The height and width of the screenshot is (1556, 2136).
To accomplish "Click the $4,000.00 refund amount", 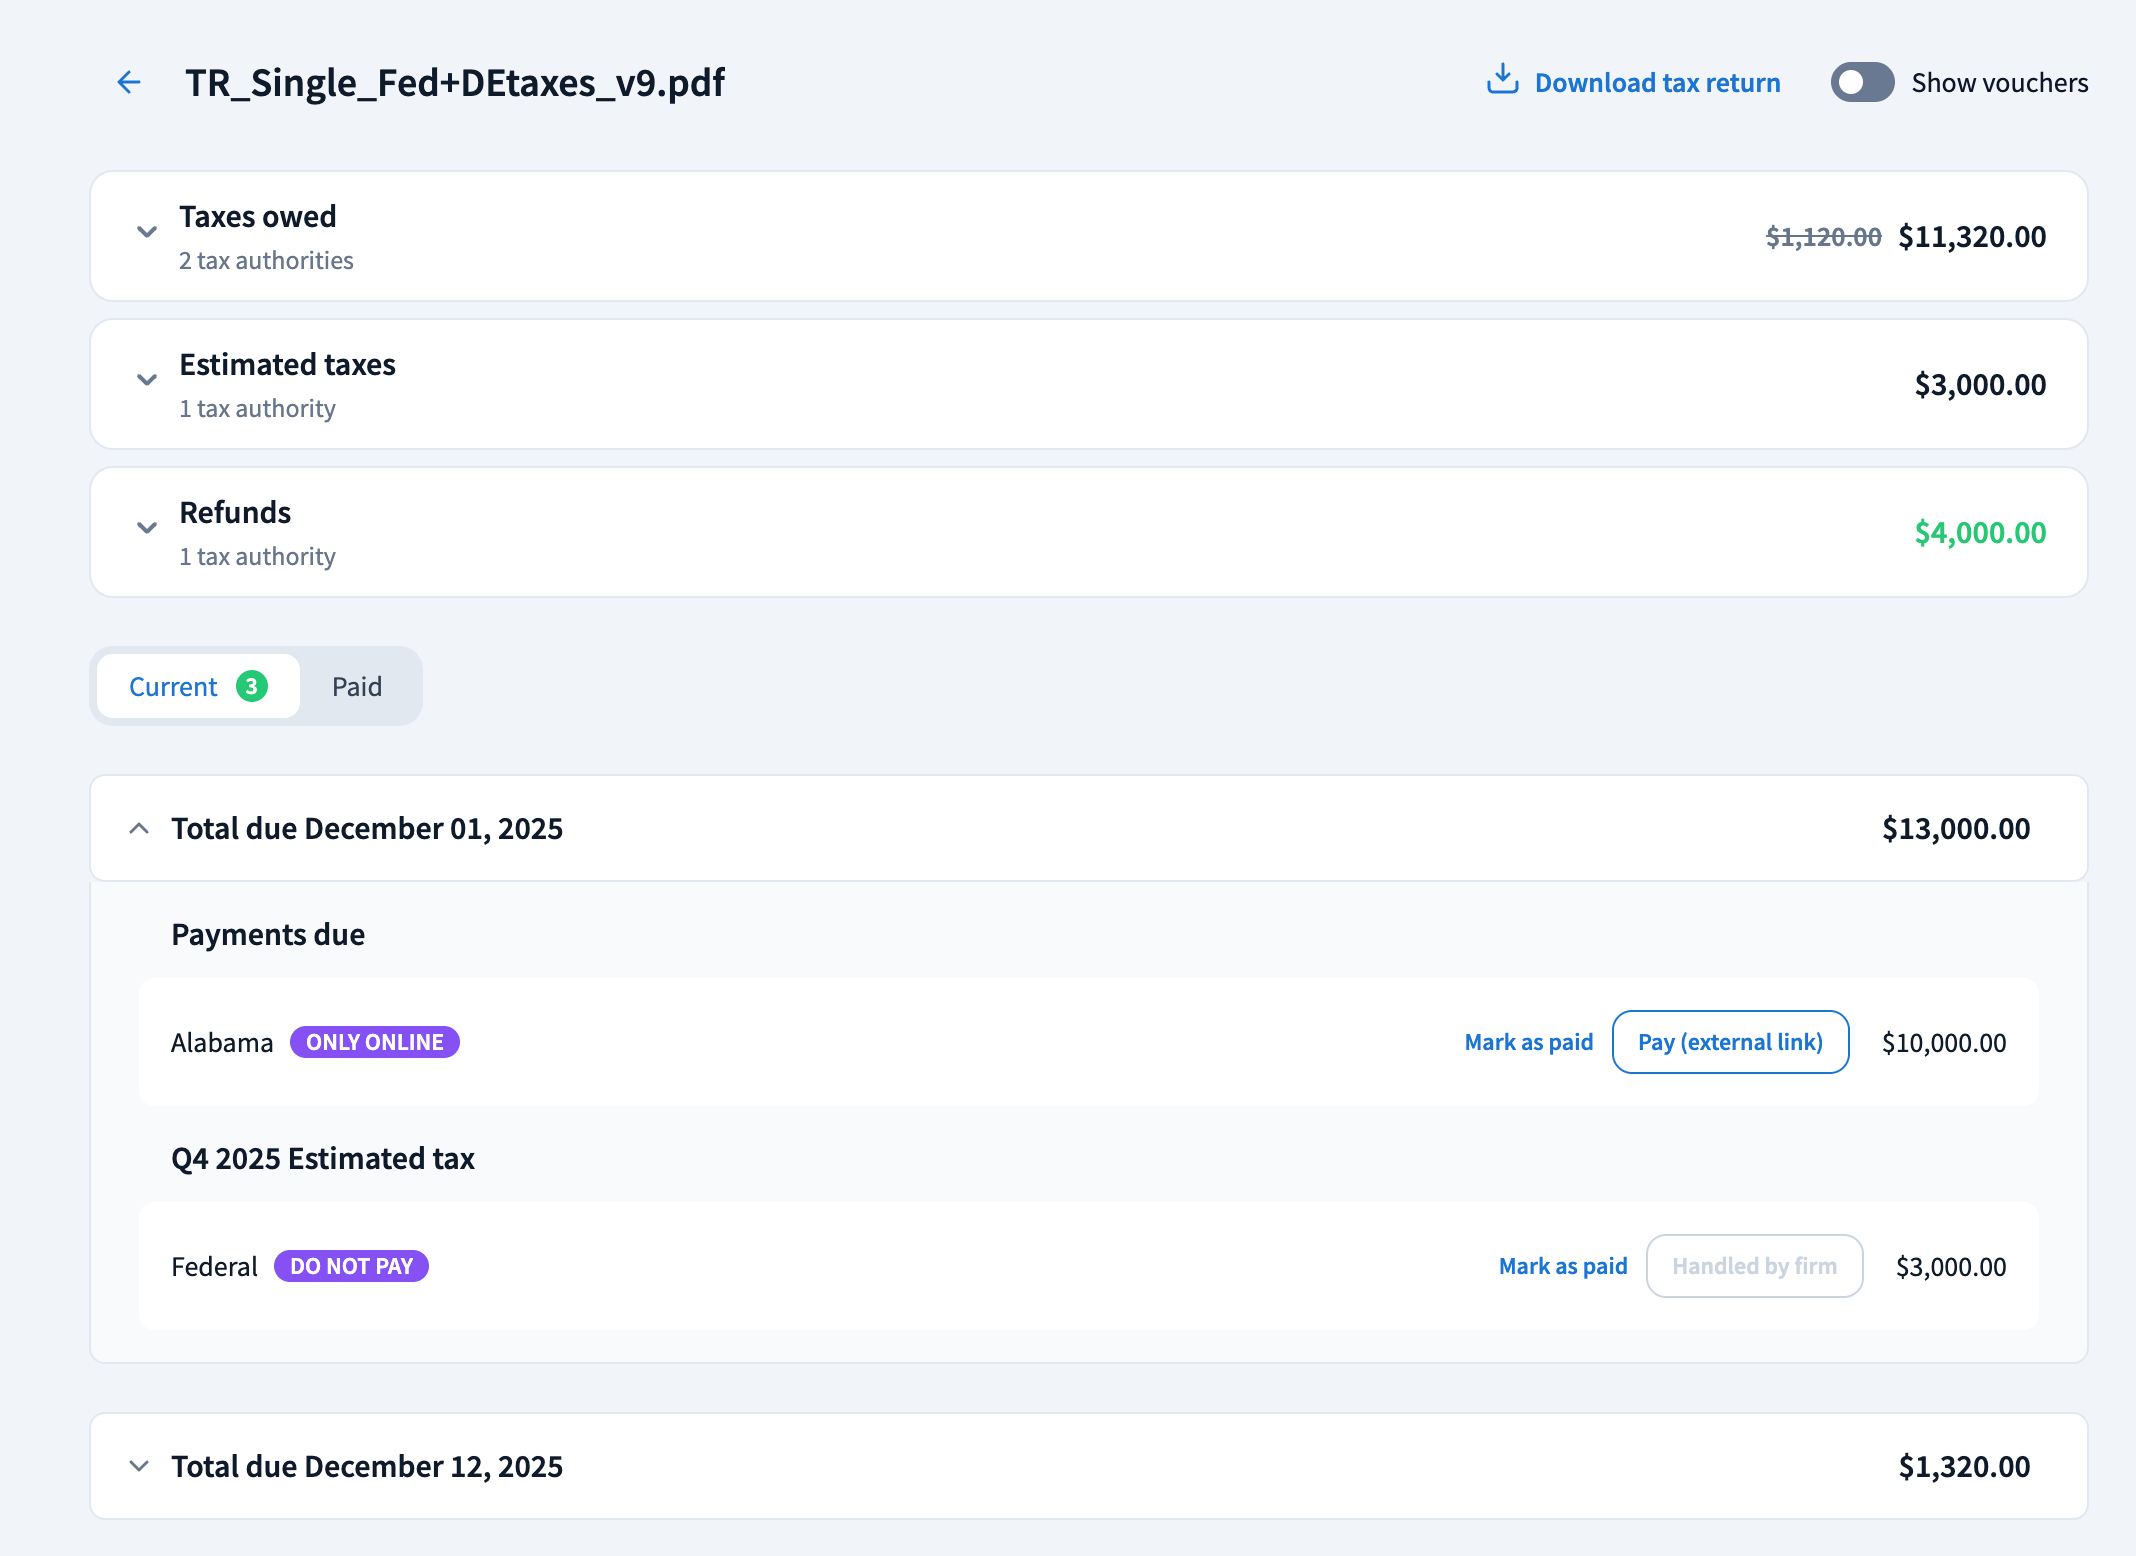I will [1979, 533].
